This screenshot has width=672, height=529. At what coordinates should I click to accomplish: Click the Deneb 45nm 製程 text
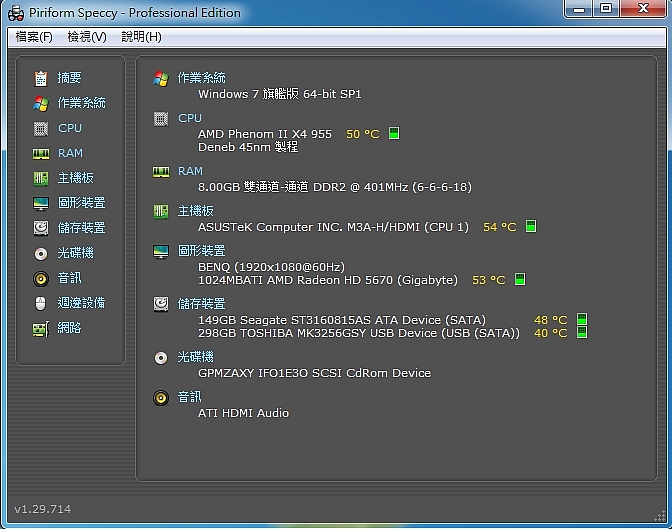pyautogui.click(x=248, y=147)
